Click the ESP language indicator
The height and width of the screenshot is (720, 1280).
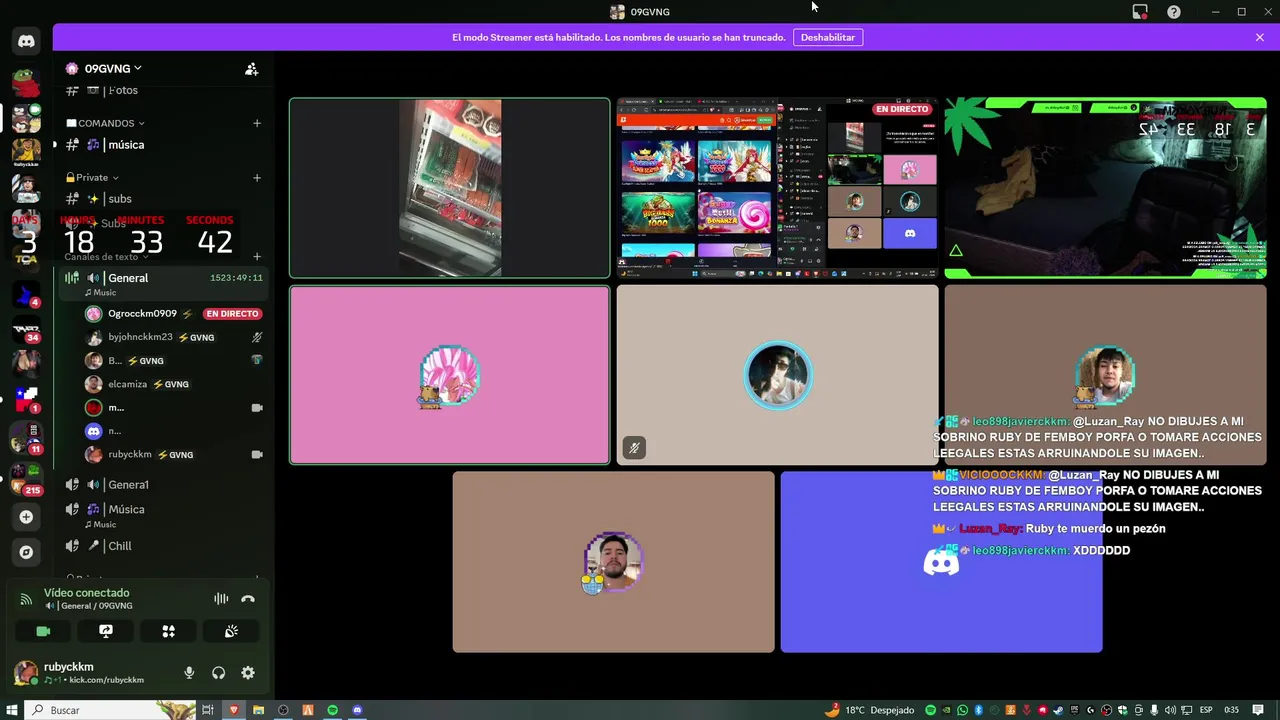point(1206,710)
